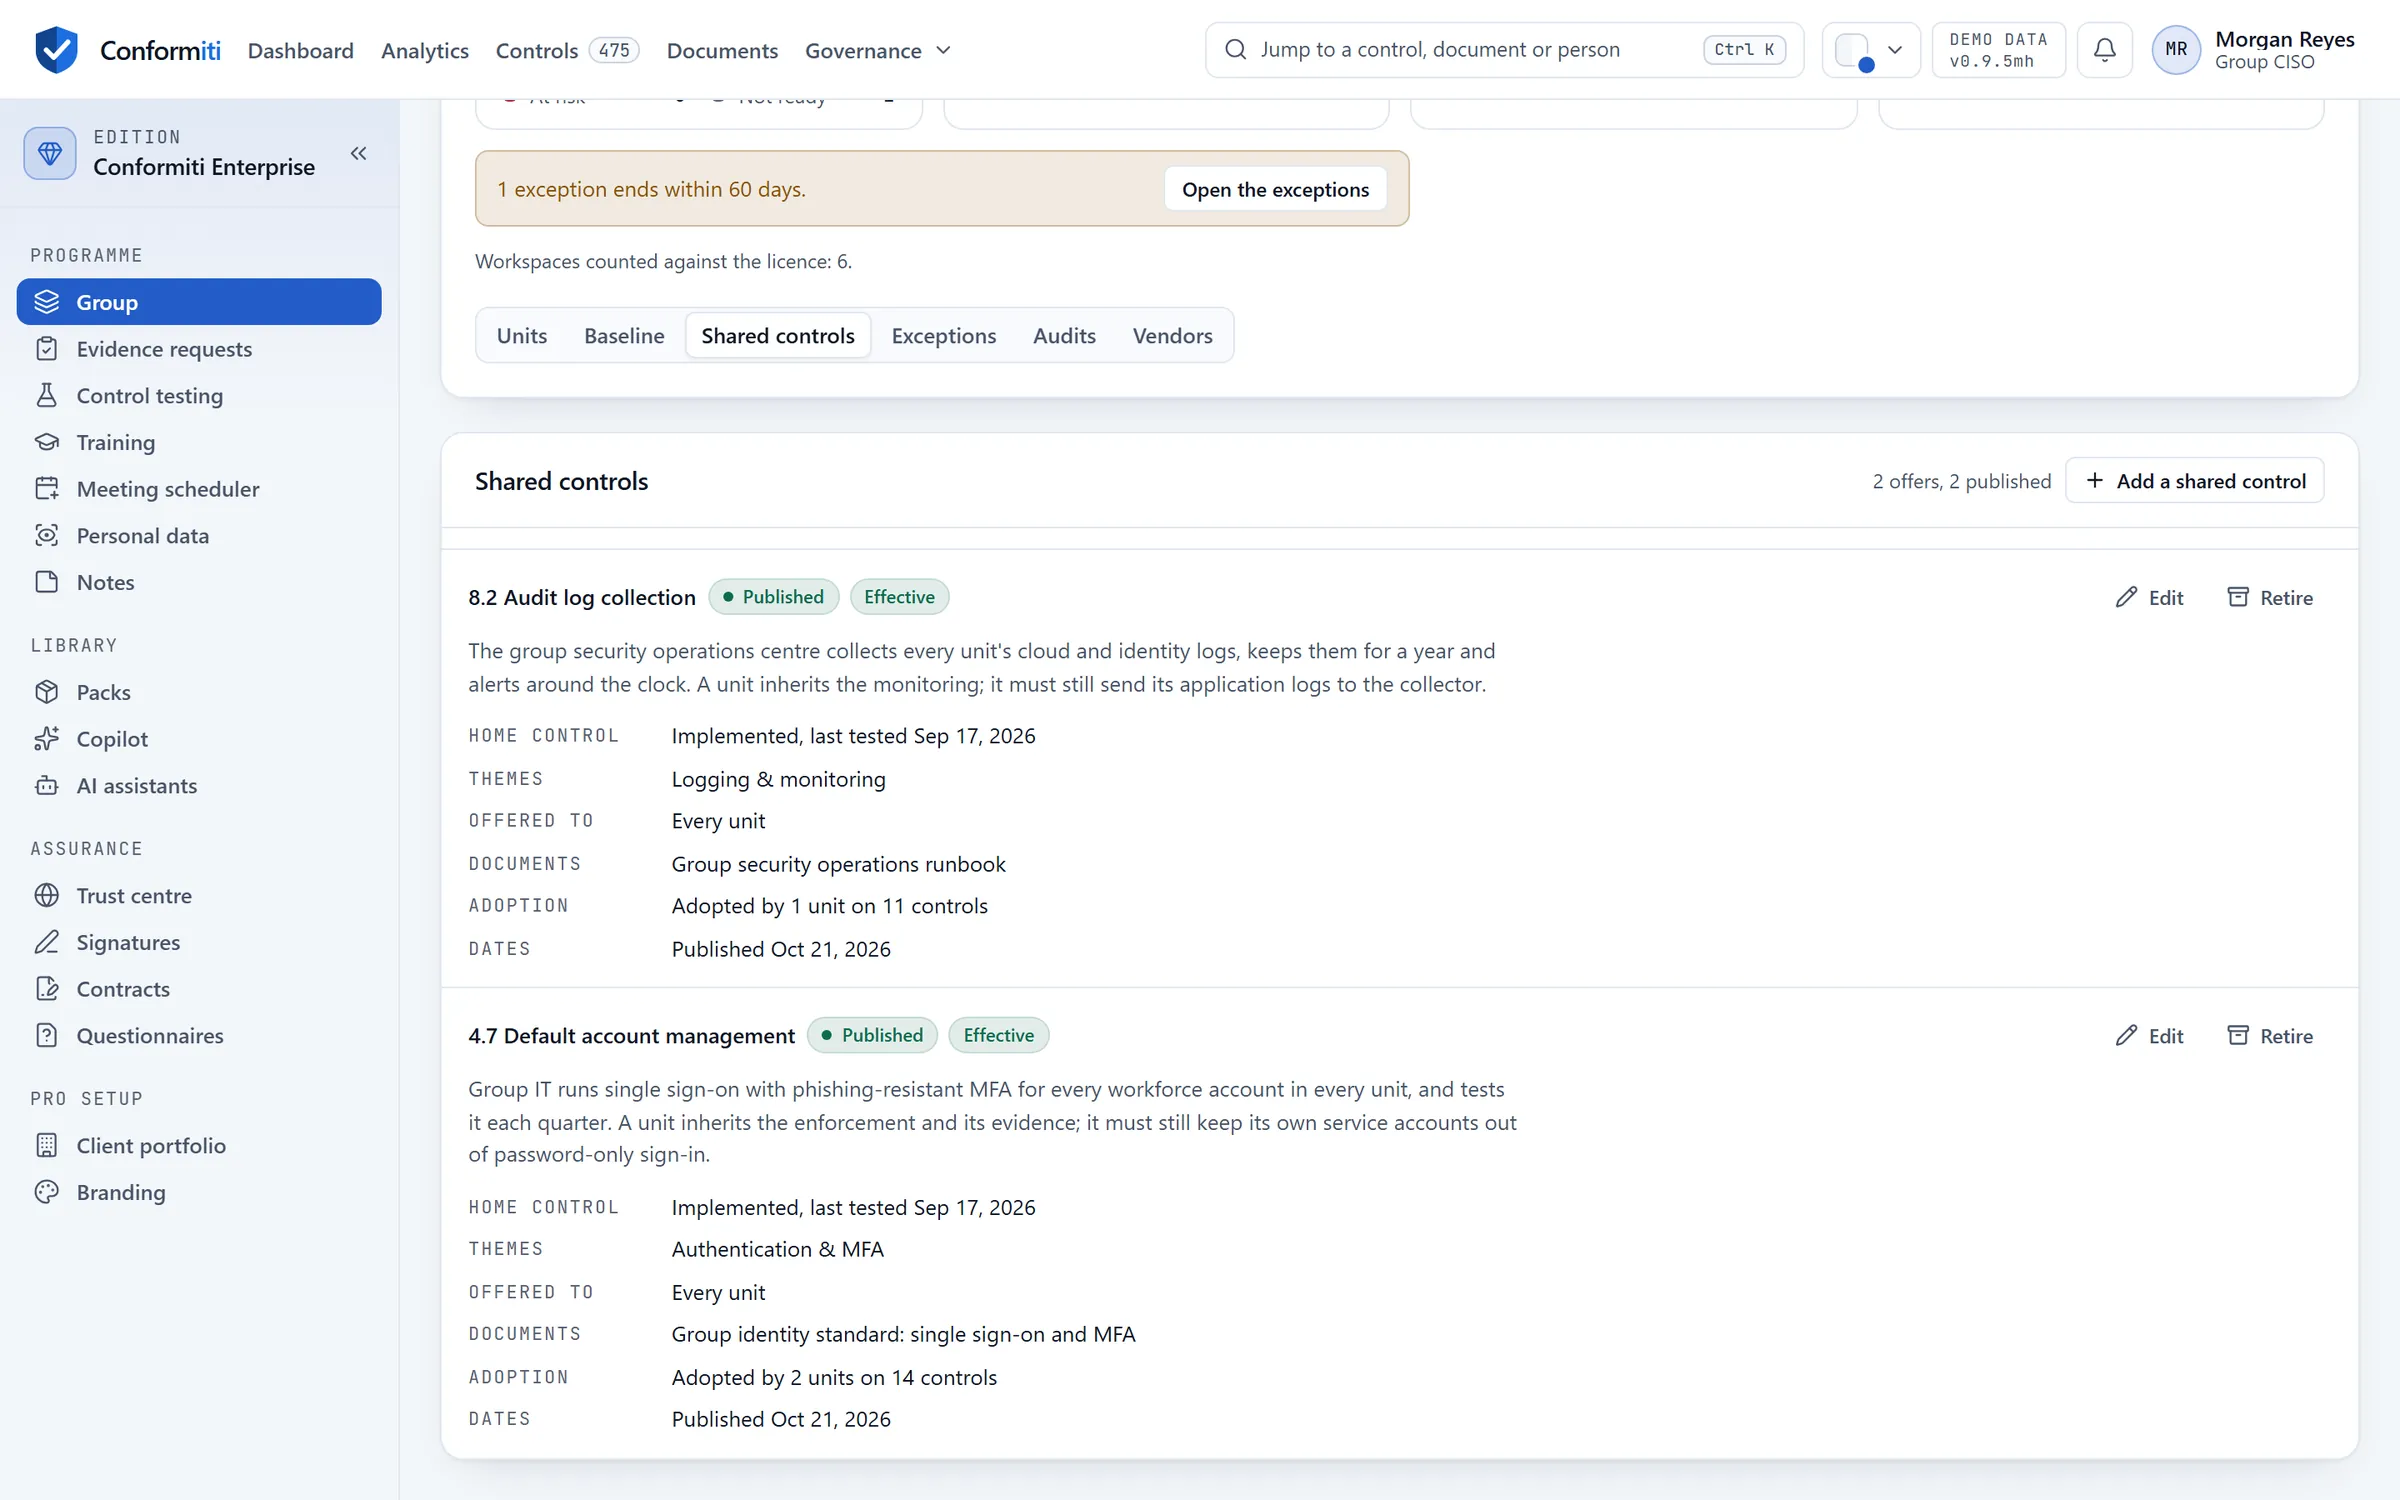Open Packs library

coord(199,692)
